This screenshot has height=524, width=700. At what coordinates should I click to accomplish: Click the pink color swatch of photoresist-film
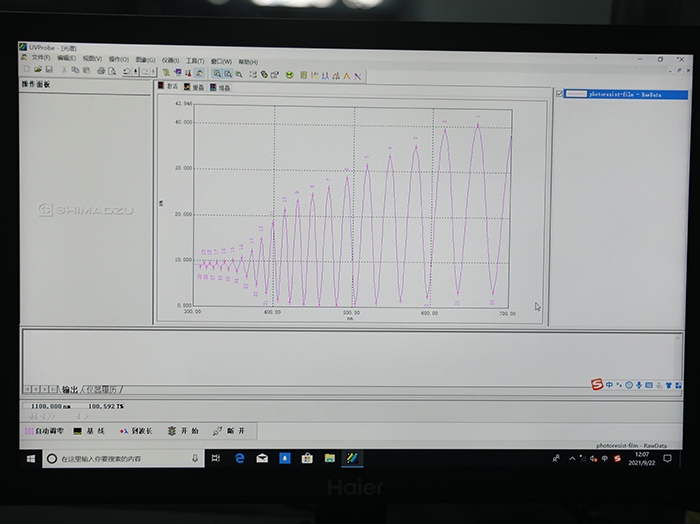coord(576,94)
